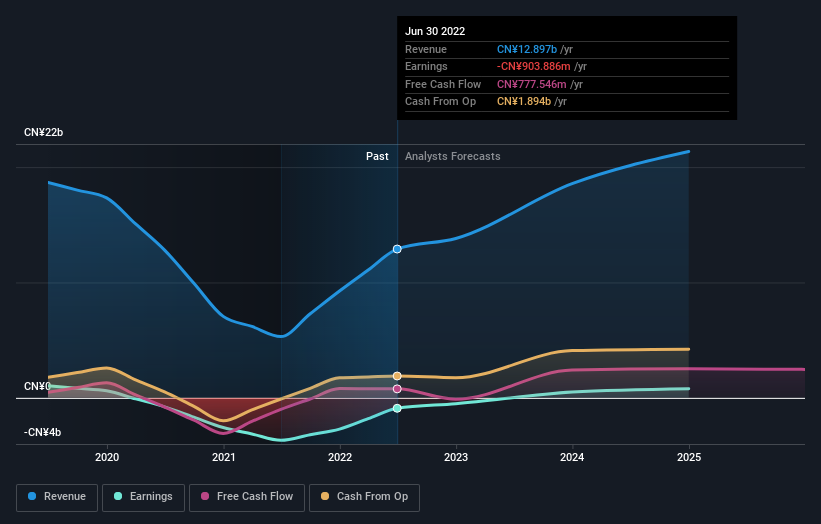Toggle the Revenue legend button
Viewport: 821px width, 524px height.
(x=57, y=497)
